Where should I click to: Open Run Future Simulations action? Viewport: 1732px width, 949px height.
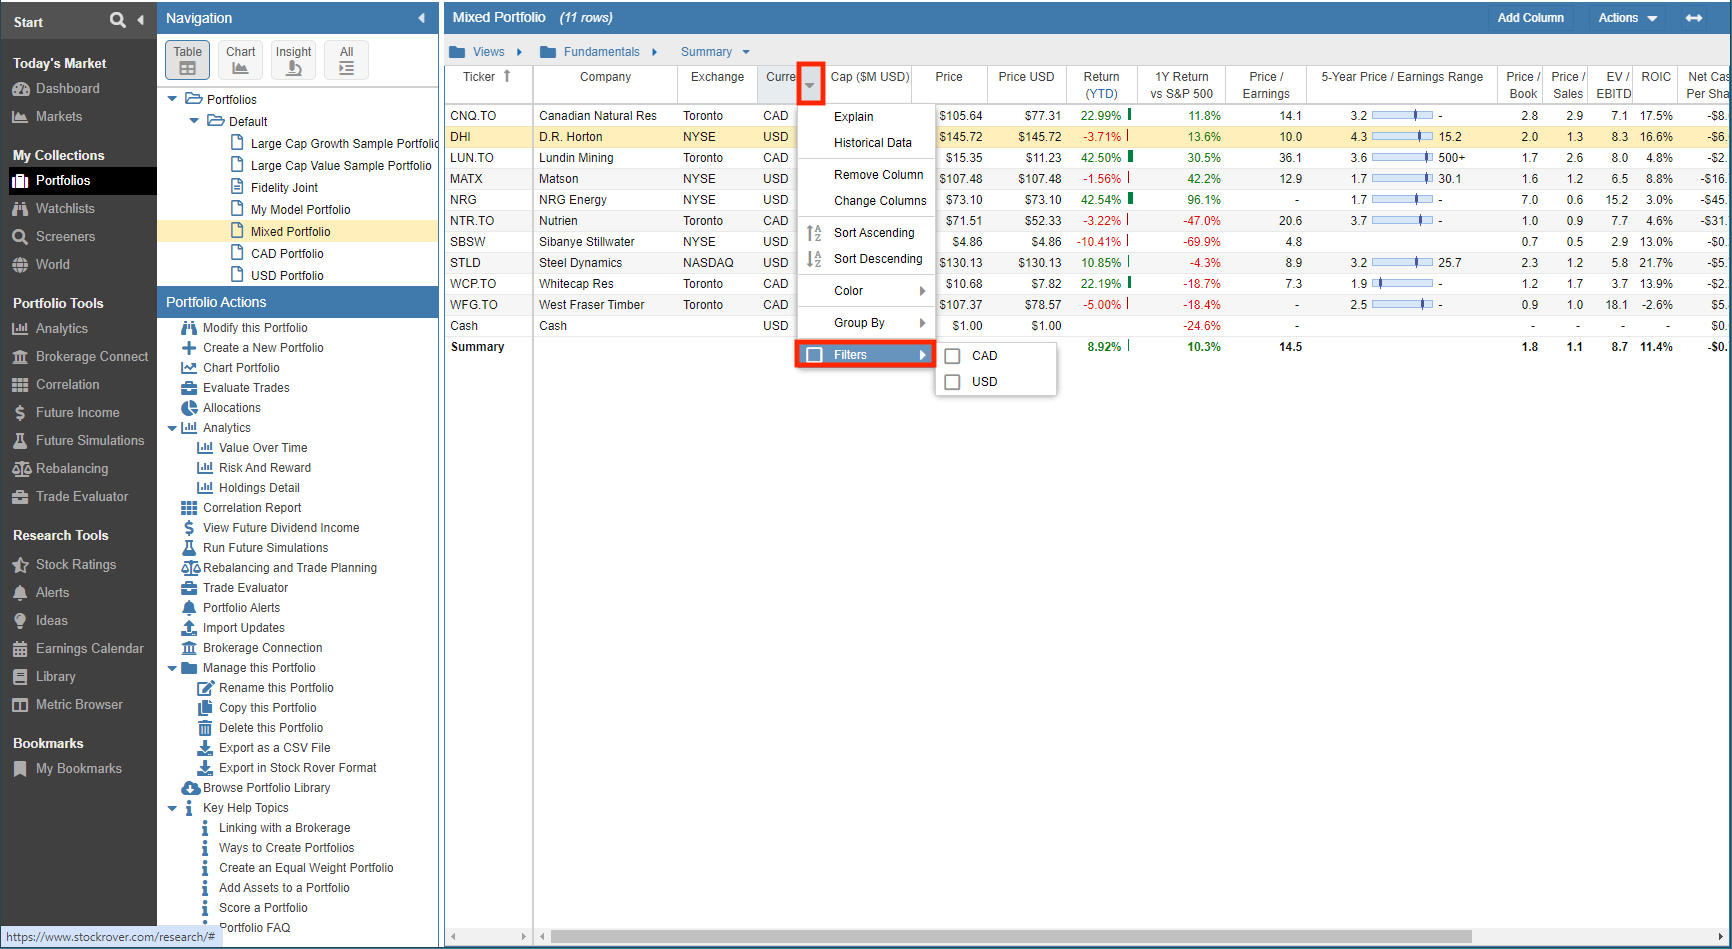coord(265,548)
